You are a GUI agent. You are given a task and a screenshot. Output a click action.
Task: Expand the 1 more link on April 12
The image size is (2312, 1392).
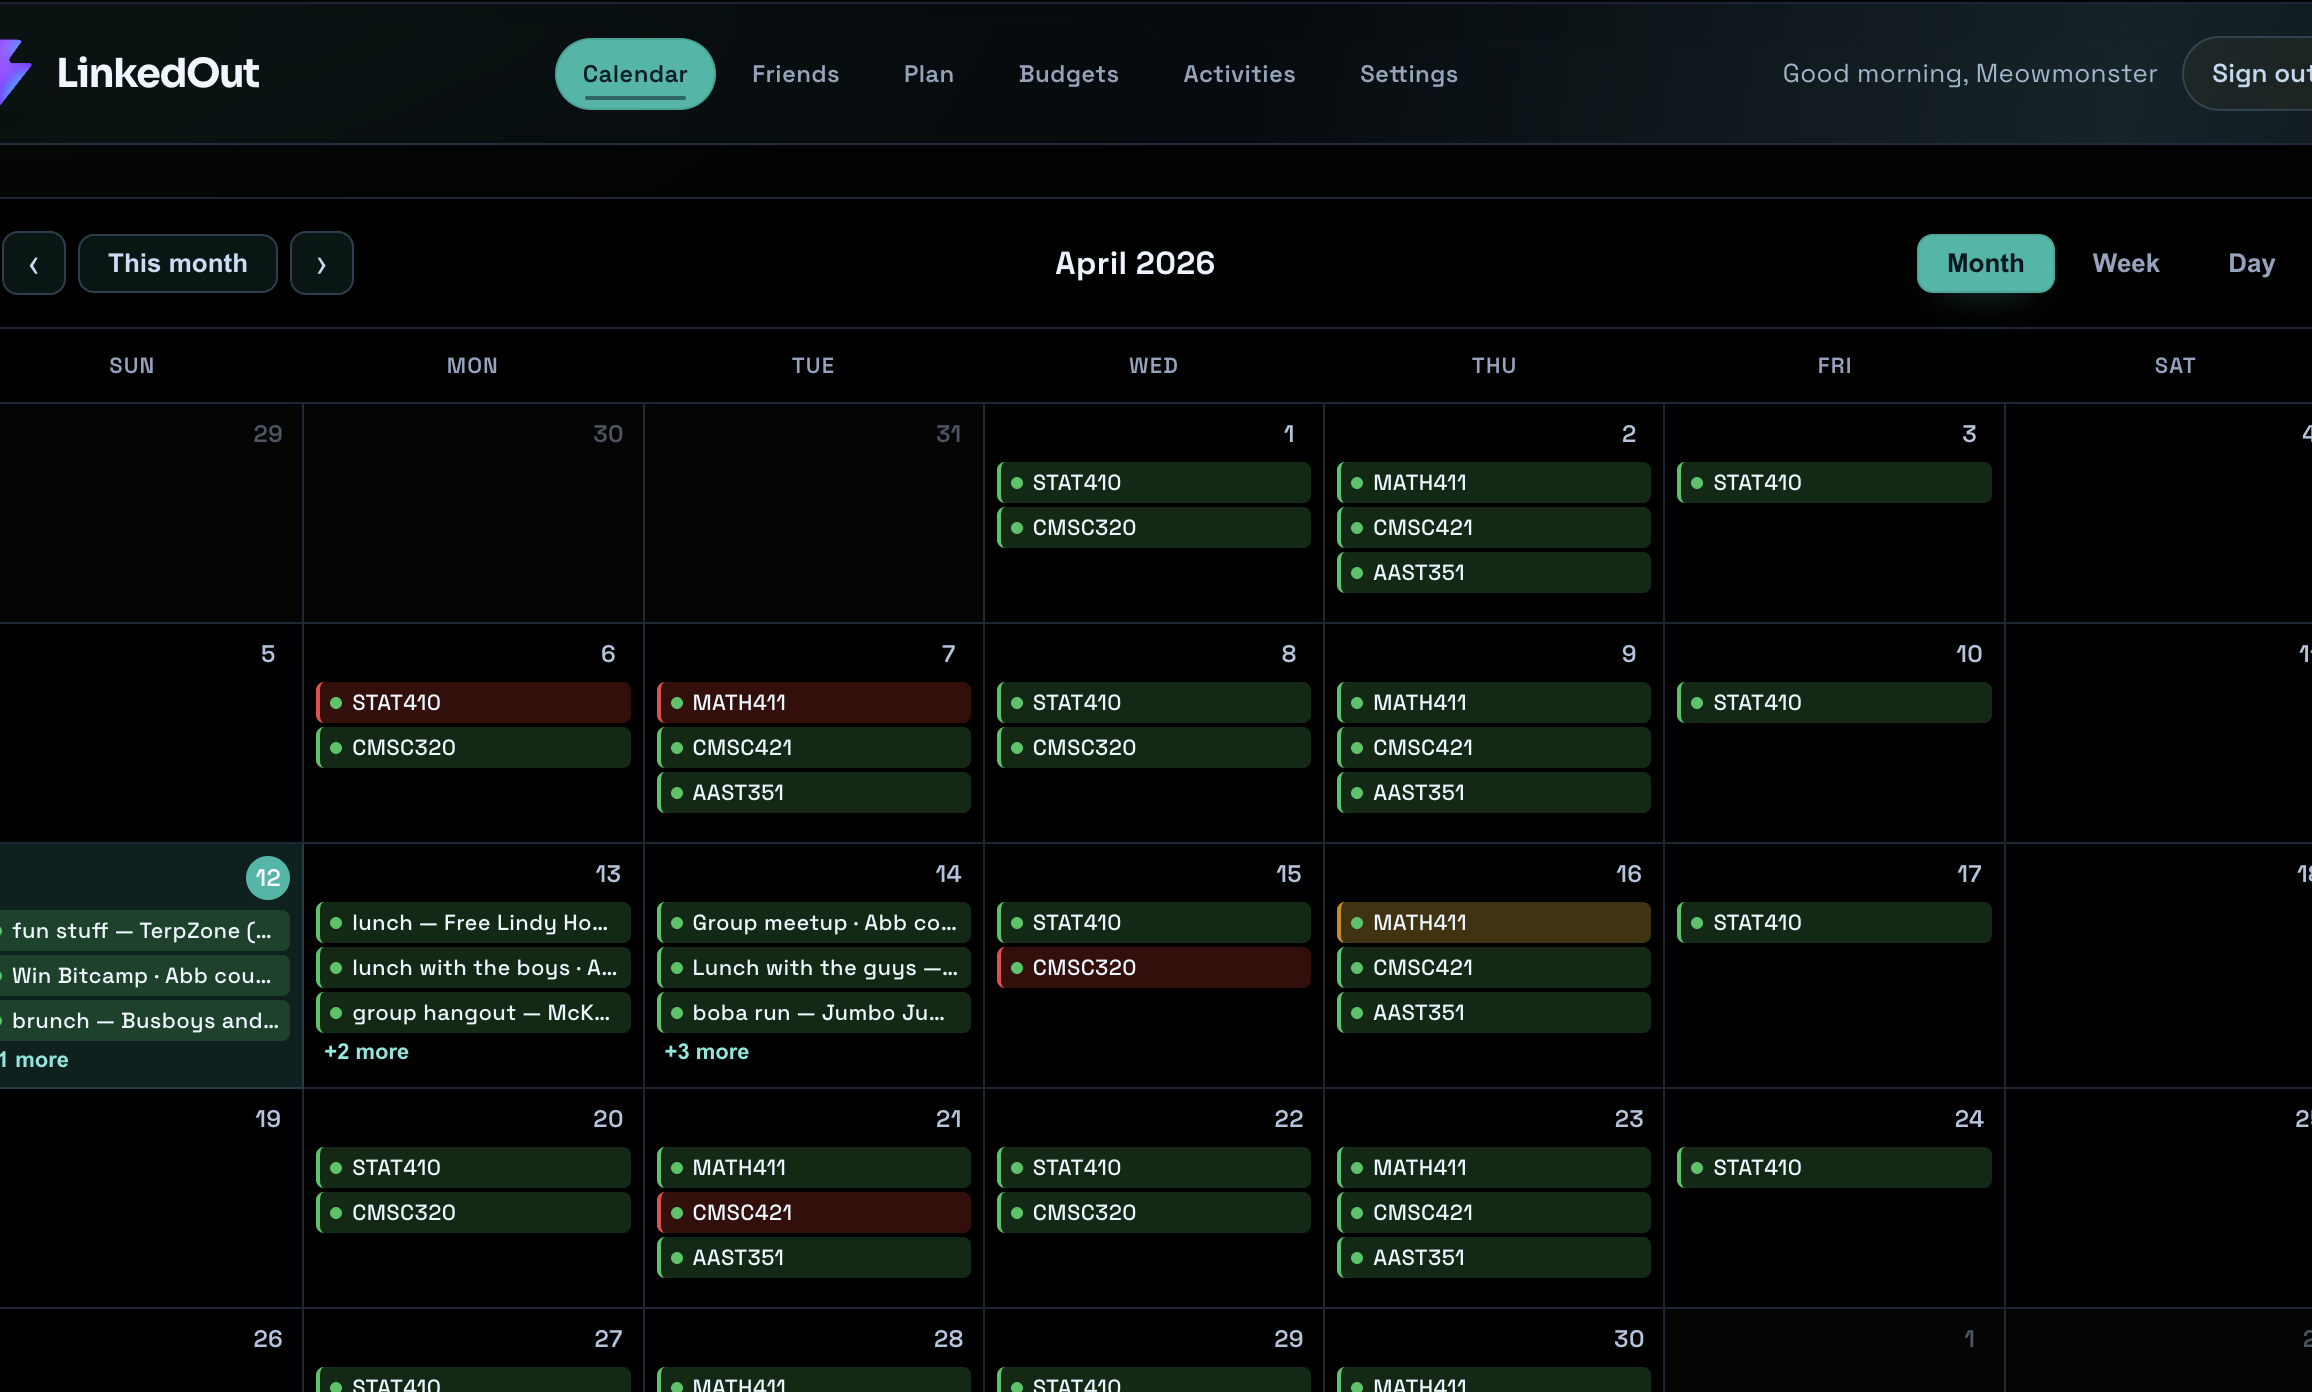click(x=36, y=1060)
